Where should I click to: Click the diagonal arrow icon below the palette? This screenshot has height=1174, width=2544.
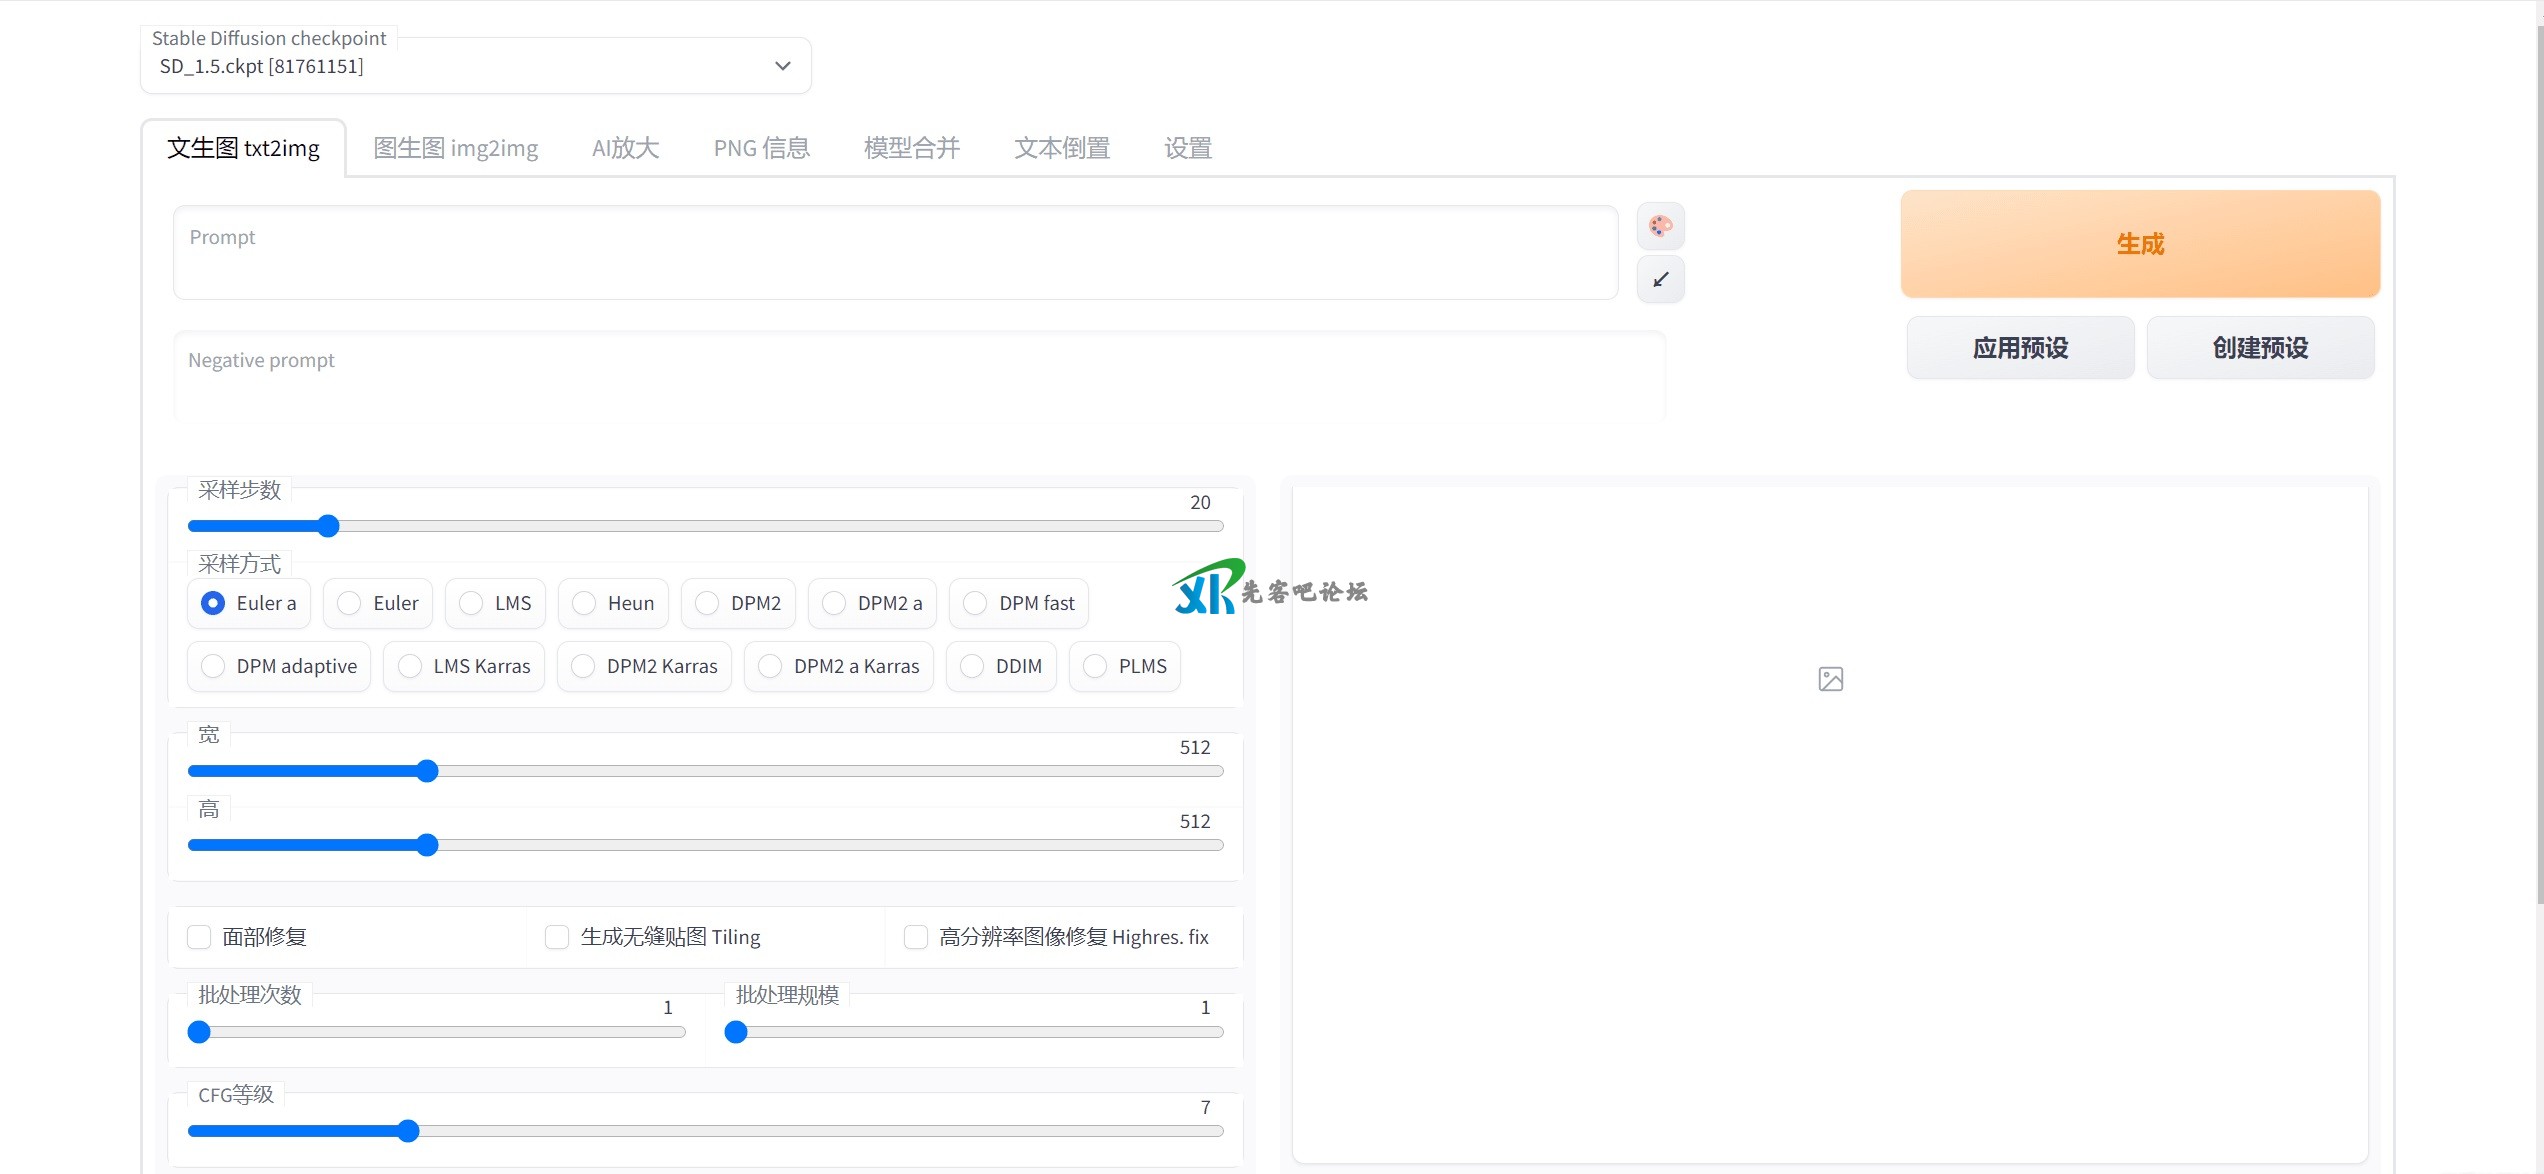pos(1660,280)
